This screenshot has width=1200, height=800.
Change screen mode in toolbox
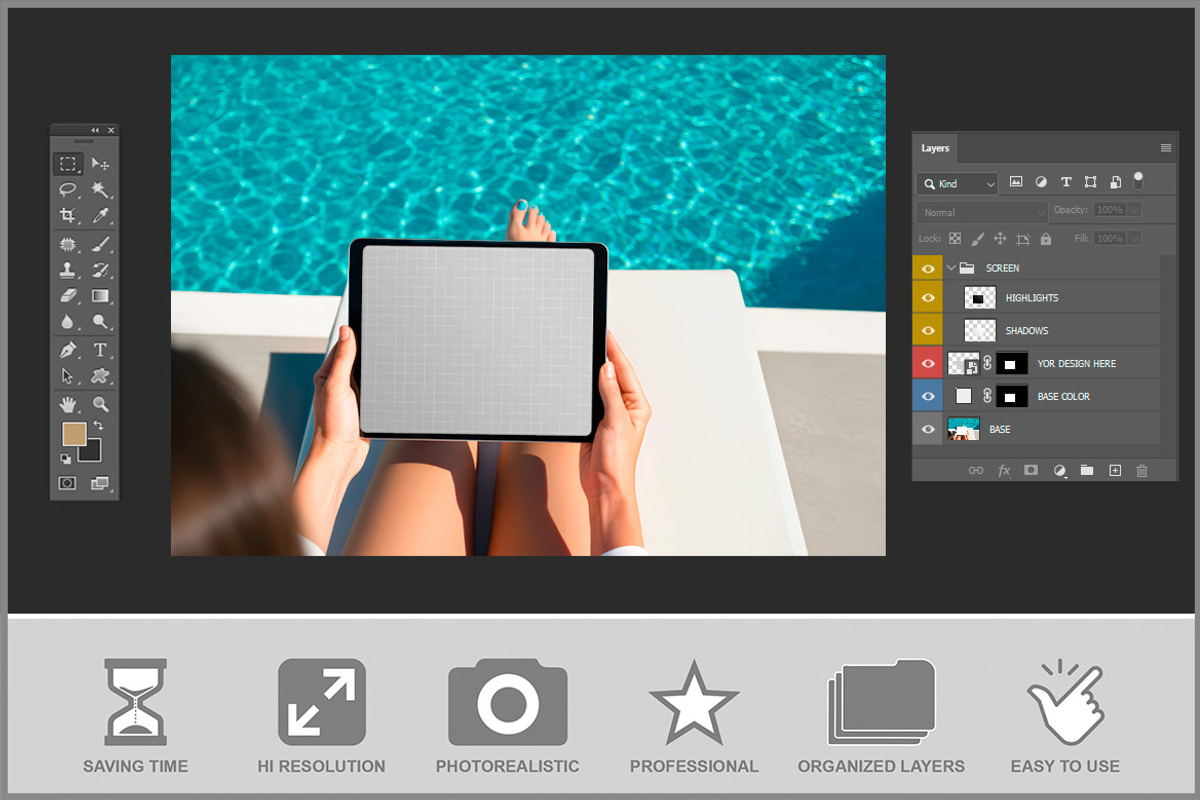(100, 483)
